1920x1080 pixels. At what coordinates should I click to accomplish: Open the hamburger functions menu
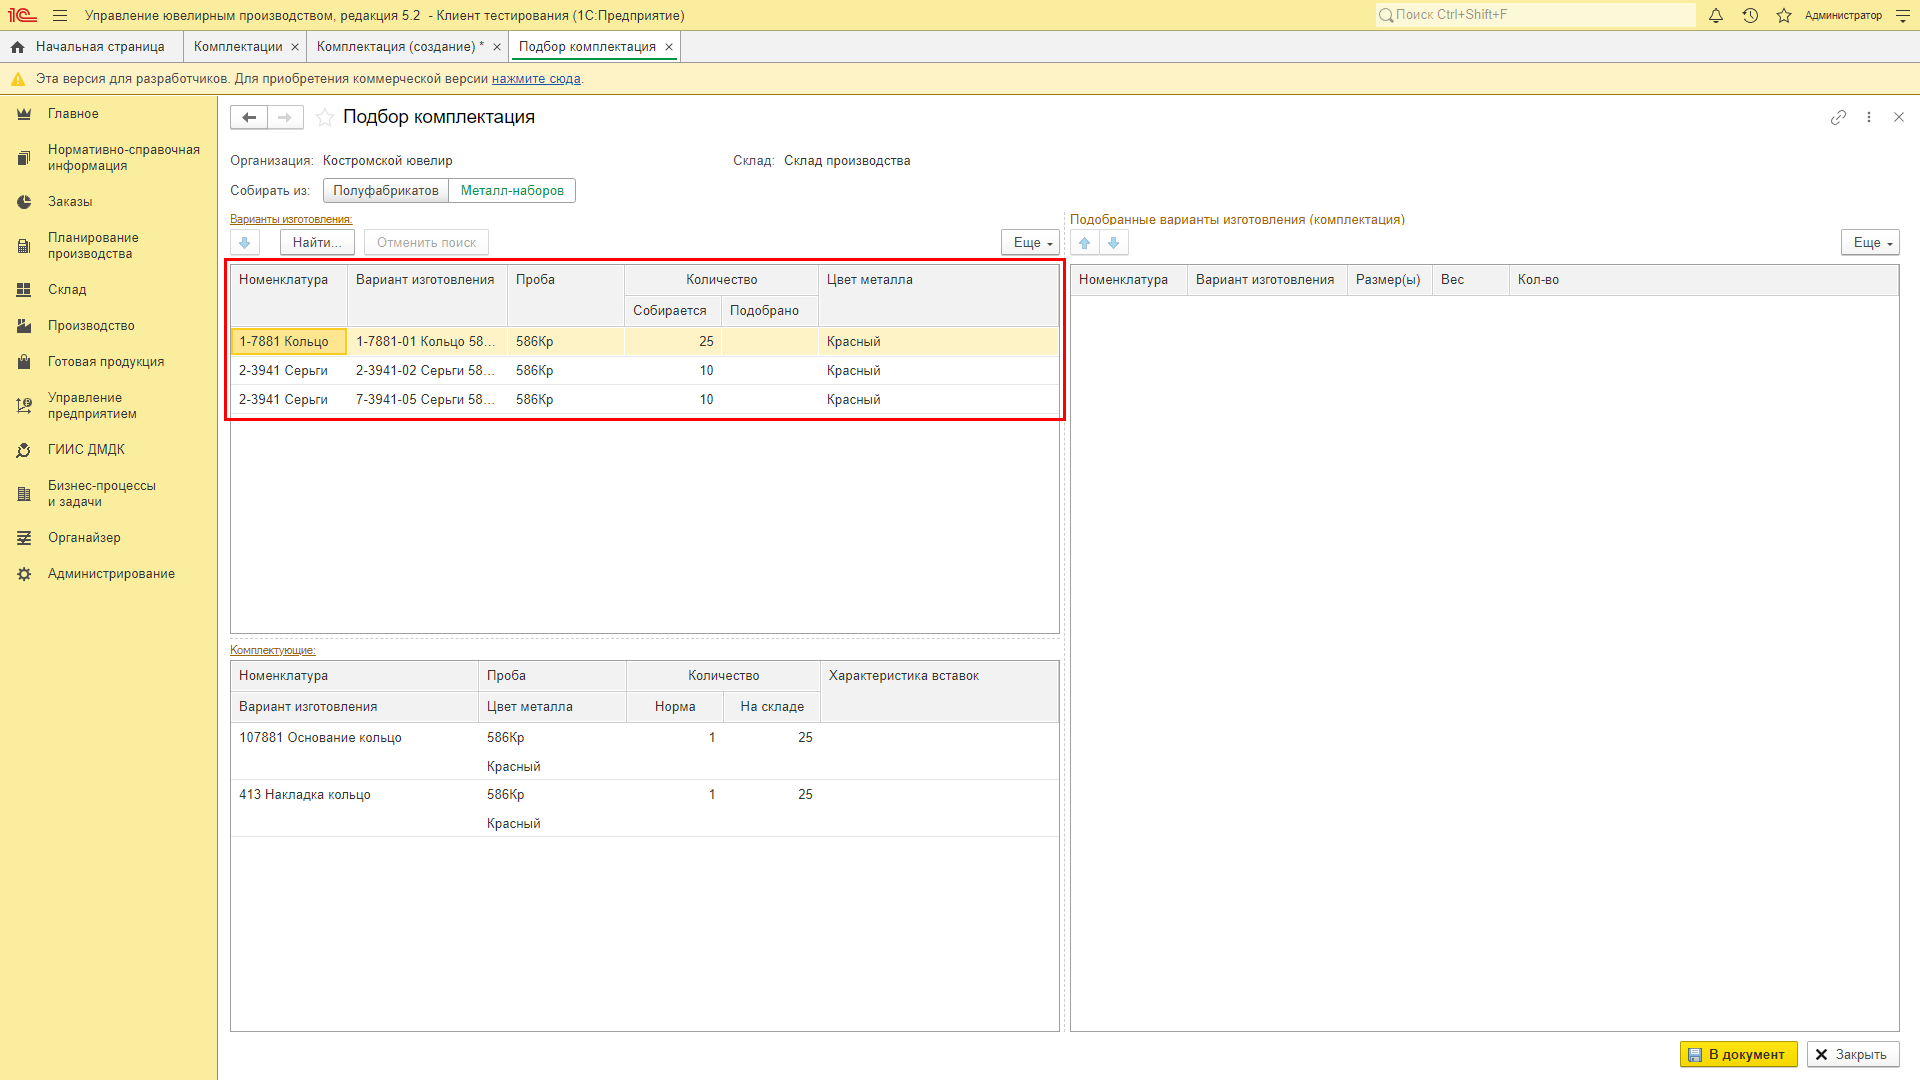[x=60, y=15]
